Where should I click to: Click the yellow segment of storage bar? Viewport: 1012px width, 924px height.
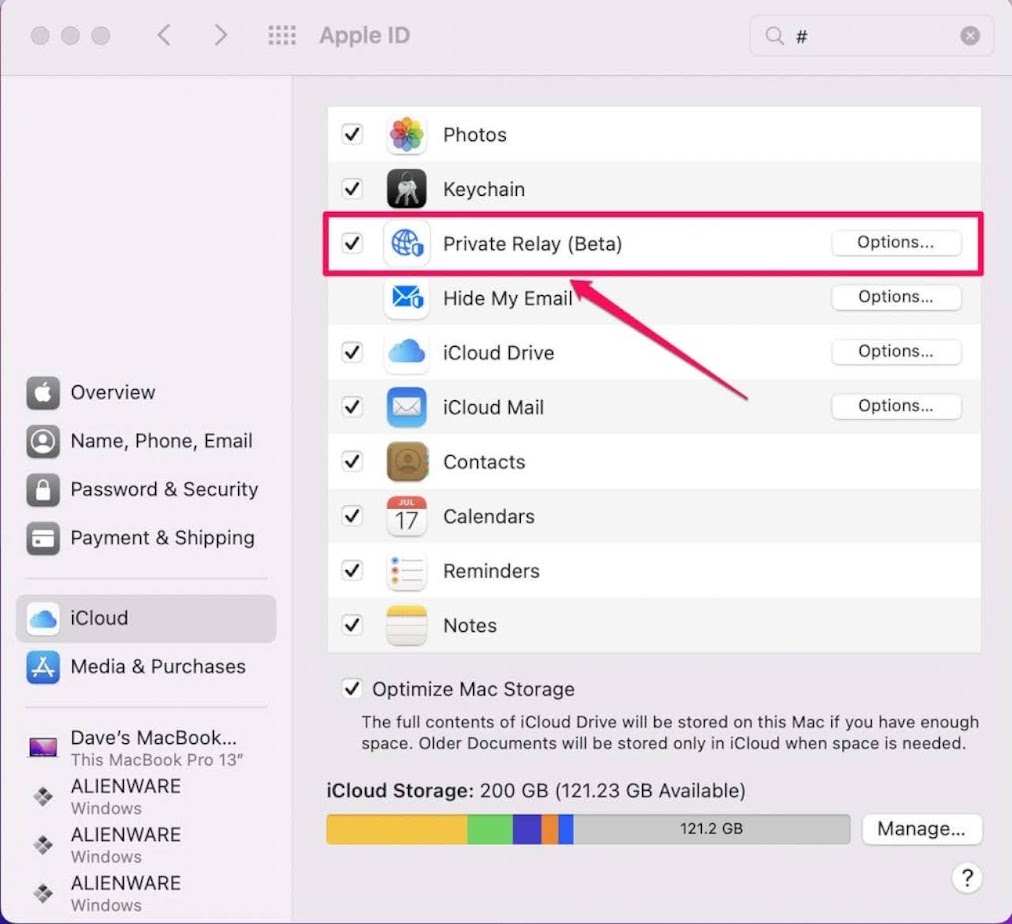coord(397,829)
